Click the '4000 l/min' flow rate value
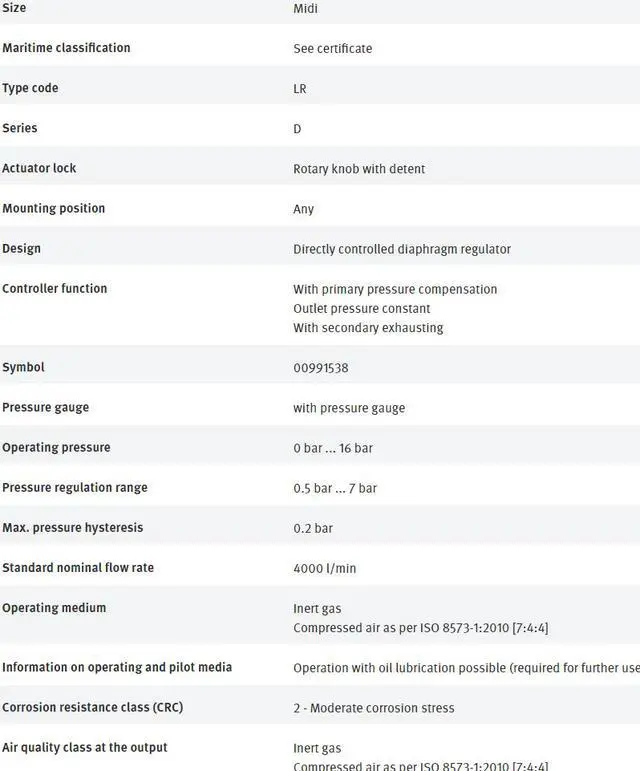640x771 pixels. click(x=325, y=568)
